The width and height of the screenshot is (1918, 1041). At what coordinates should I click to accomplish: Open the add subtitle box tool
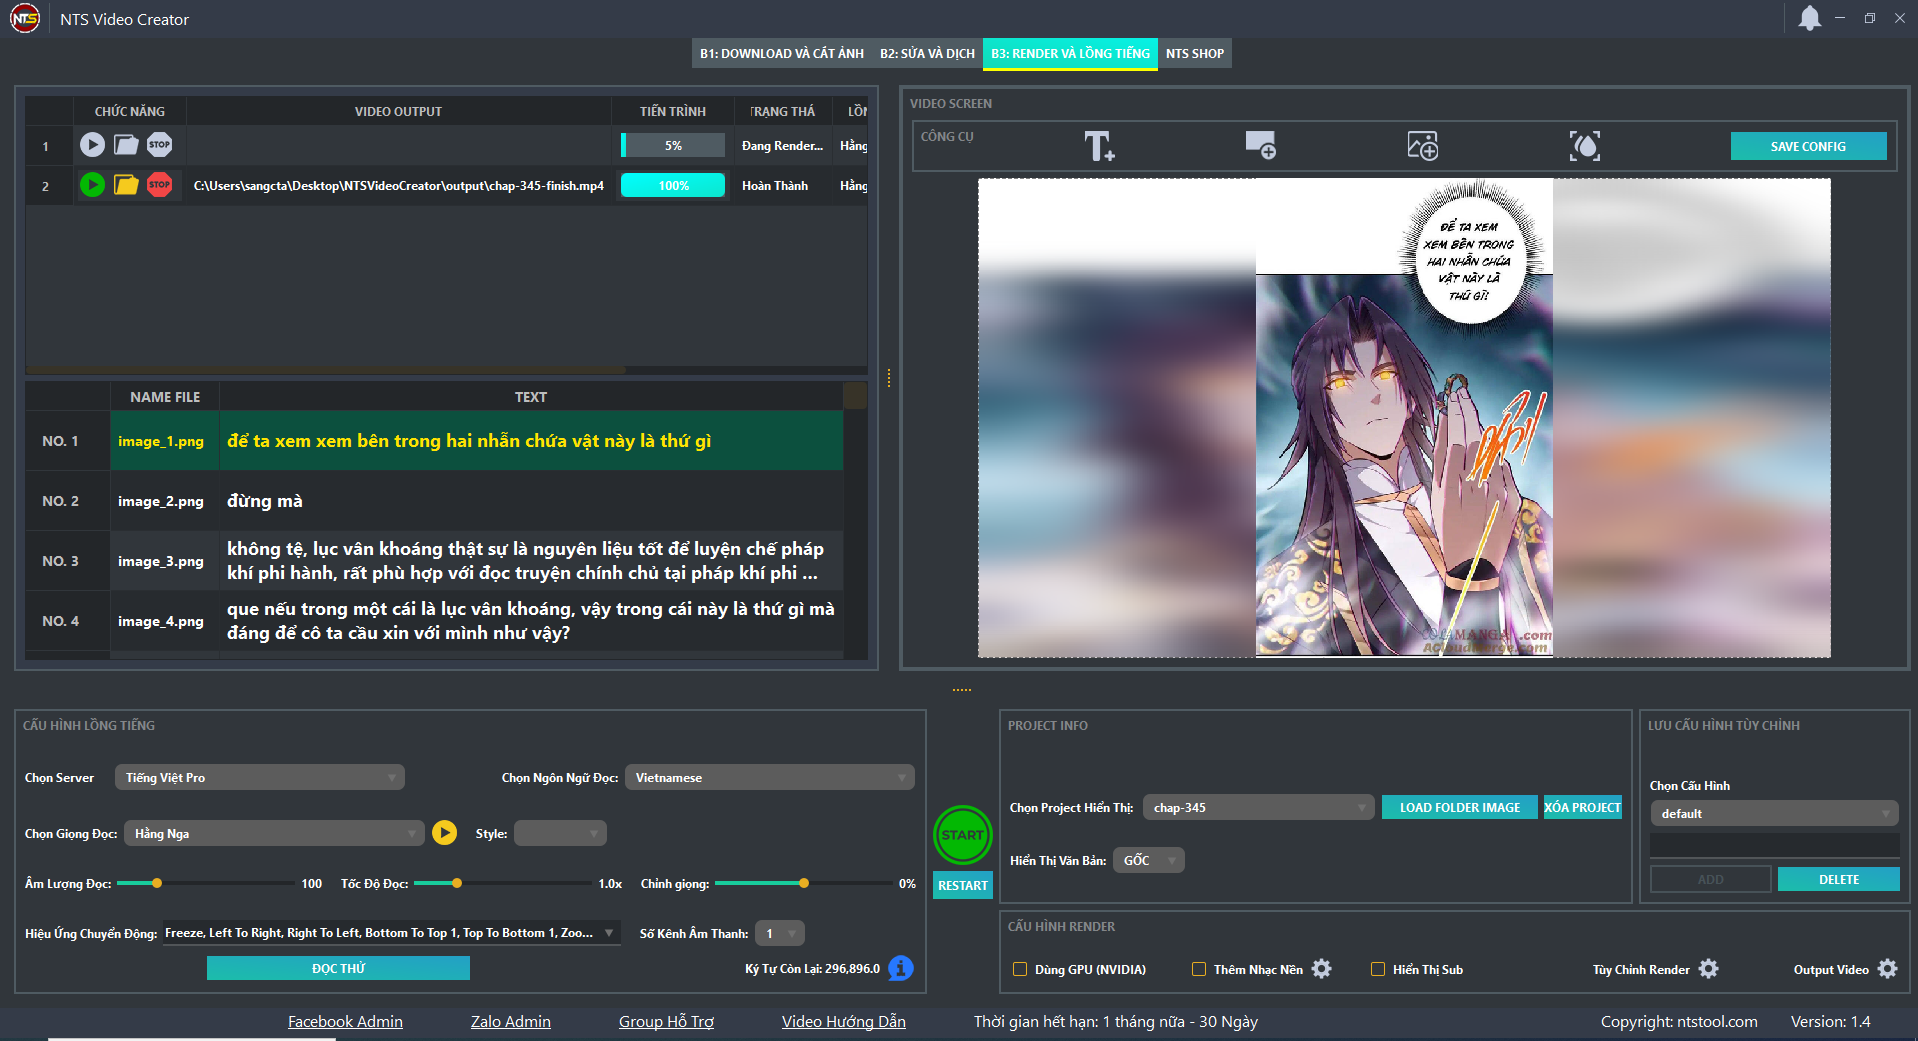point(1262,145)
